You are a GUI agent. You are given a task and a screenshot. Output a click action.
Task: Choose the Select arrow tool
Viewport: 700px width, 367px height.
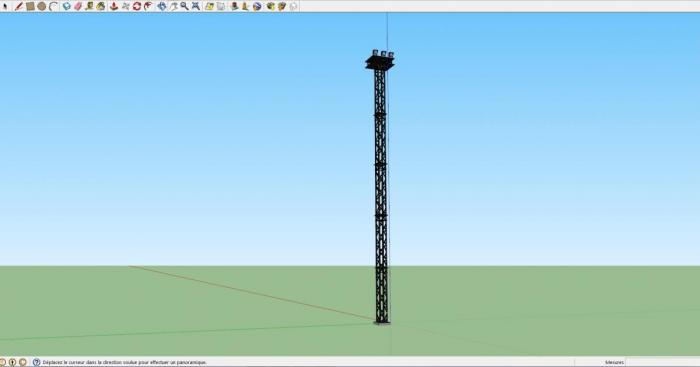[x=4, y=6]
